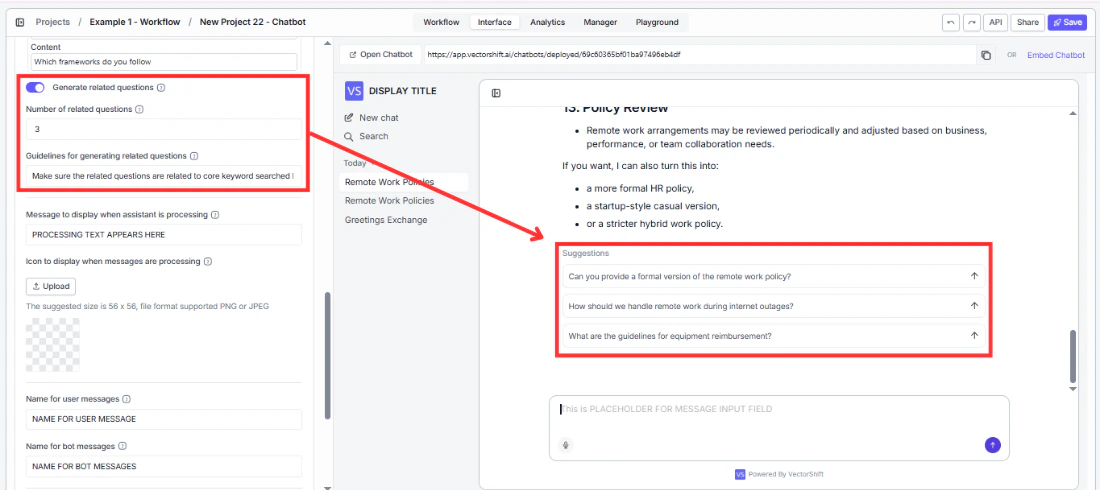Click the Name for user messages field
The width and height of the screenshot is (1100, 490).
point(163,419)
